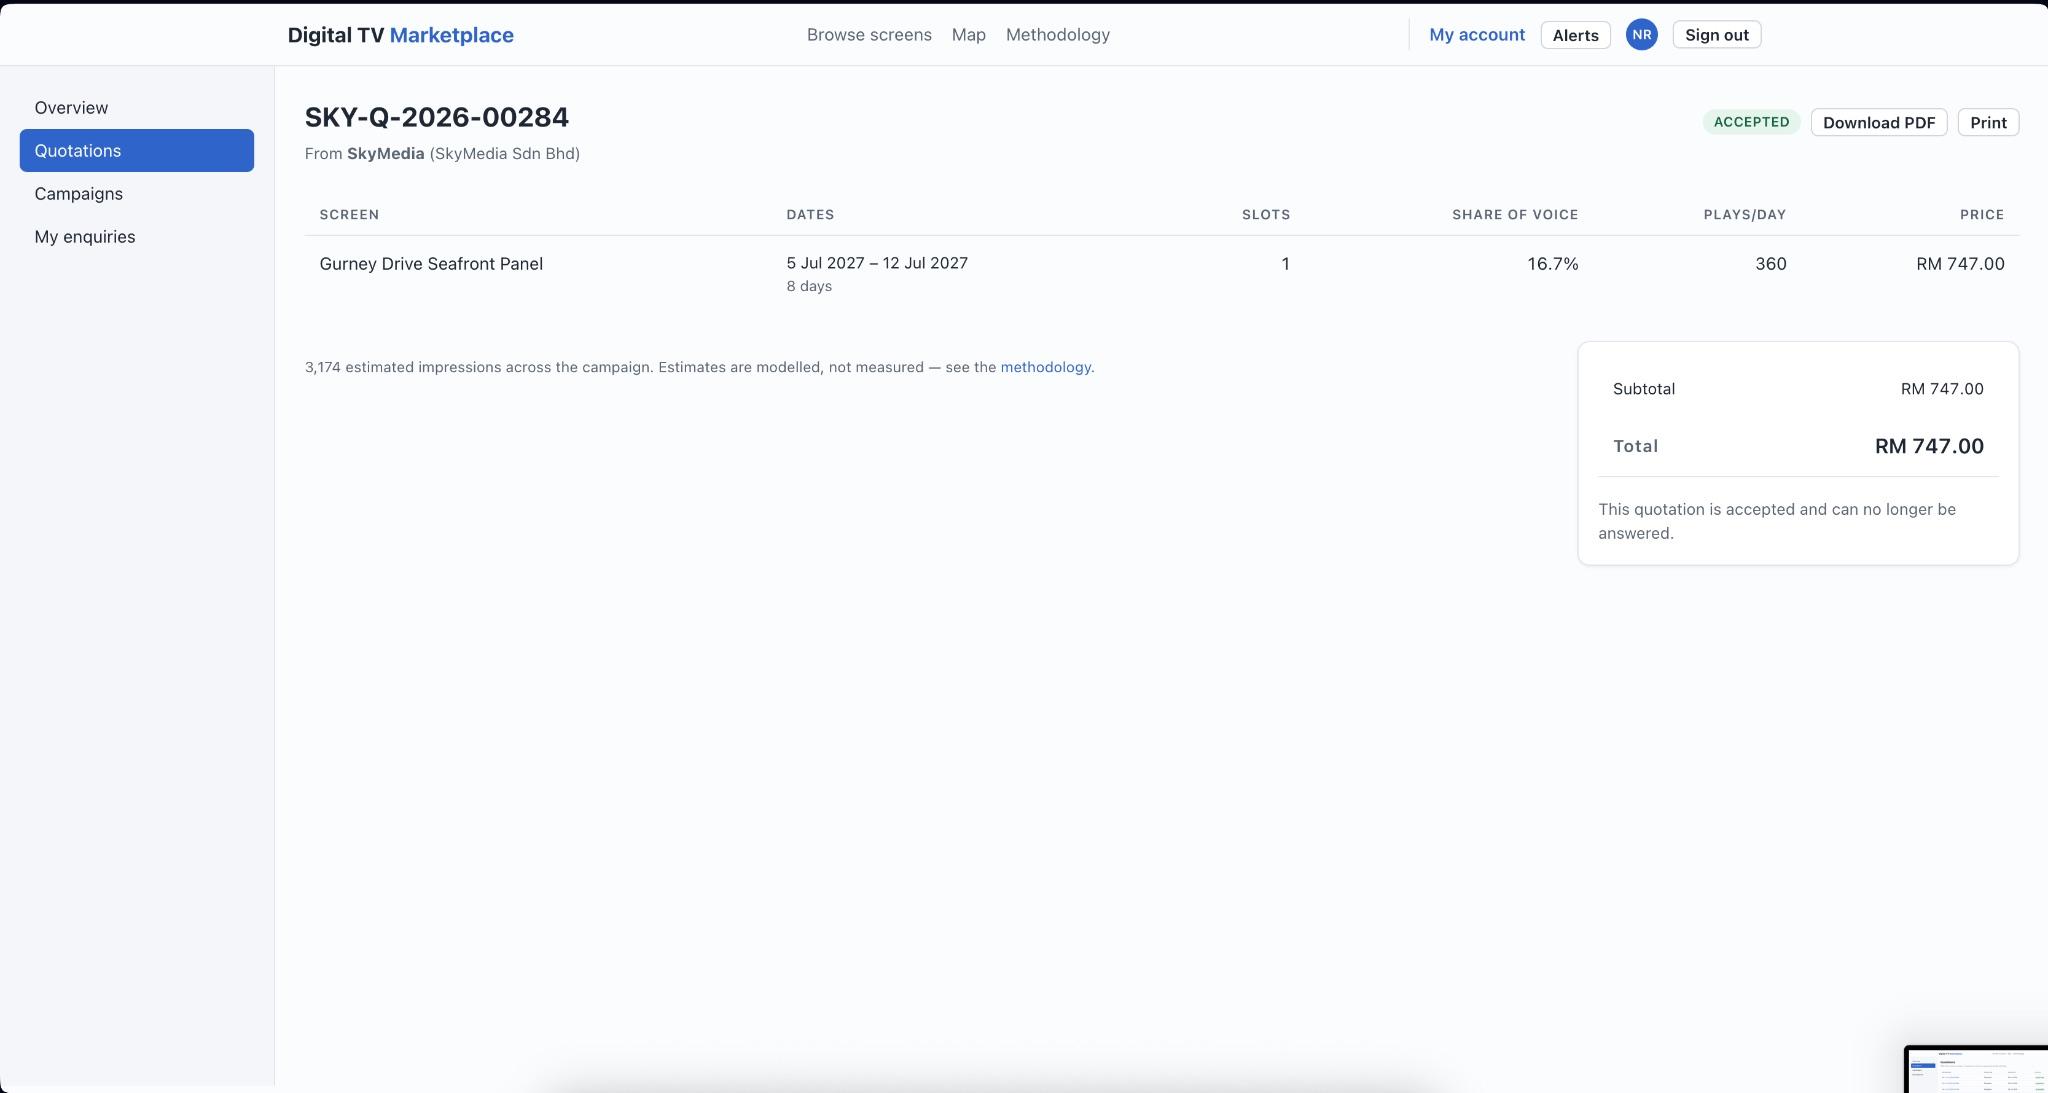
Task: Open Methodology in top navigation
Action: tap(1057, 35)
